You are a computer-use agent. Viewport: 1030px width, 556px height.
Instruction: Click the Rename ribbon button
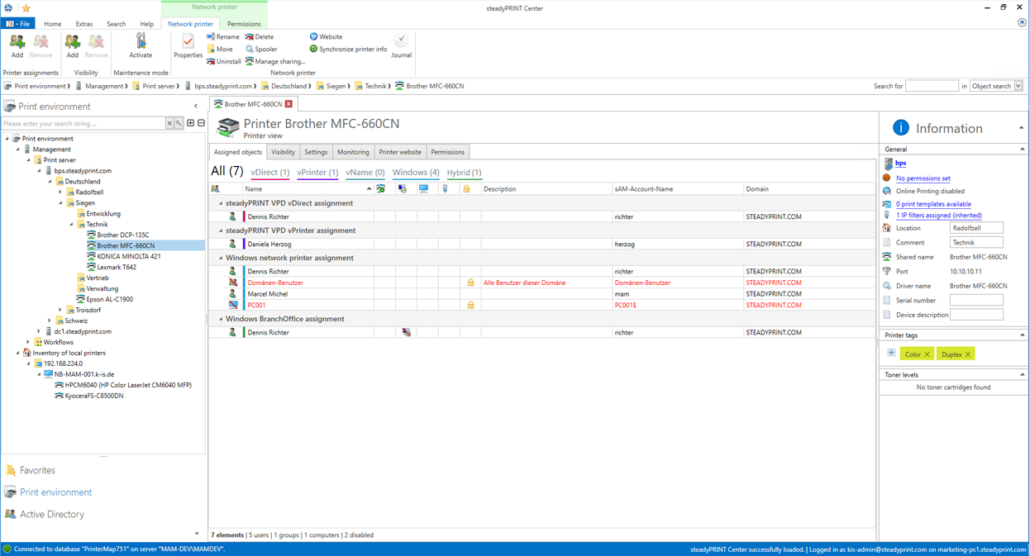click(223, 37)
